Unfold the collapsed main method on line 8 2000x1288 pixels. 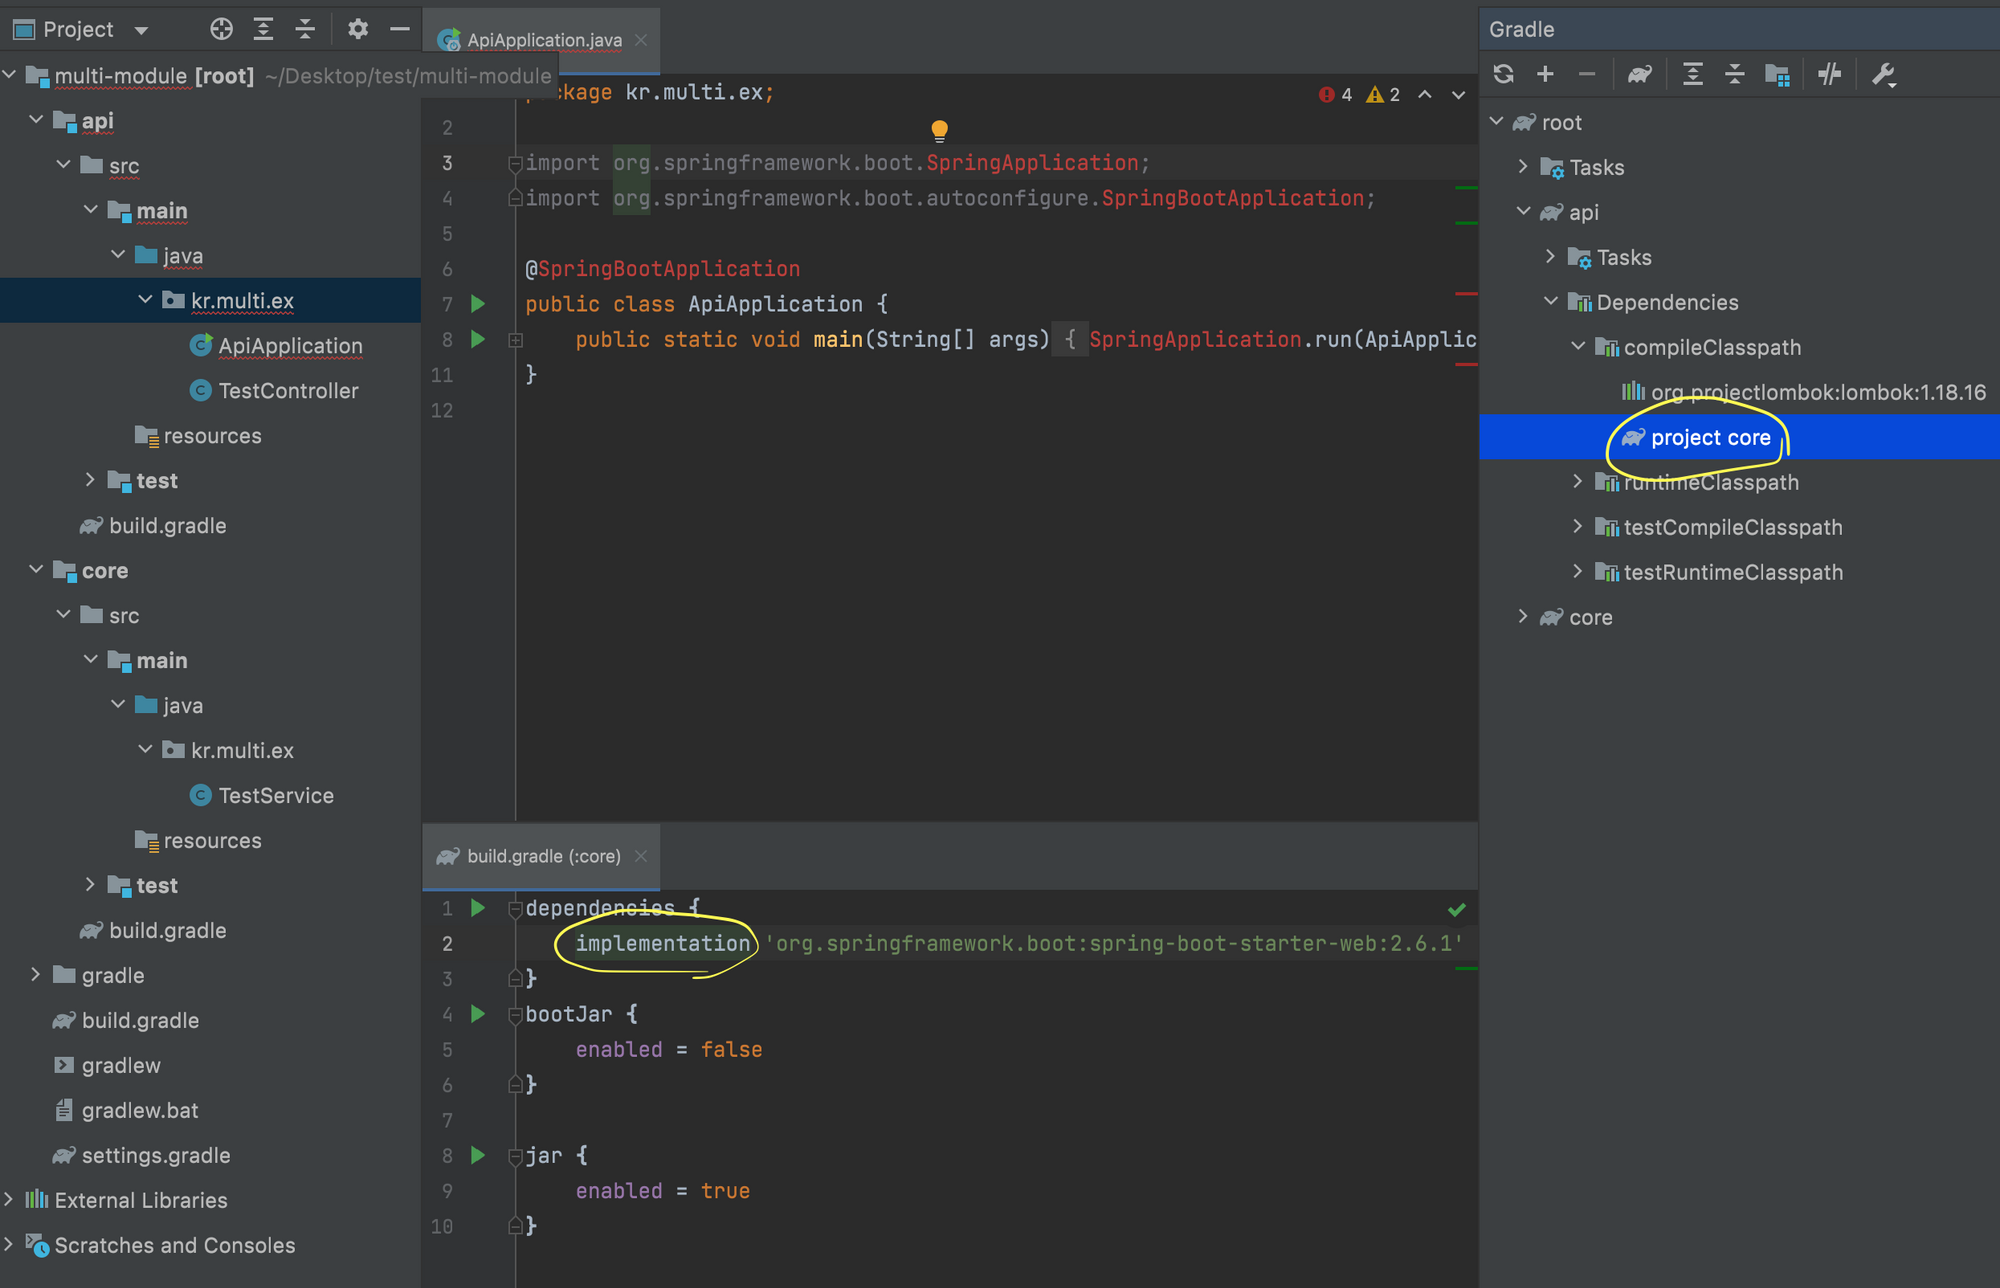point(515,340)
